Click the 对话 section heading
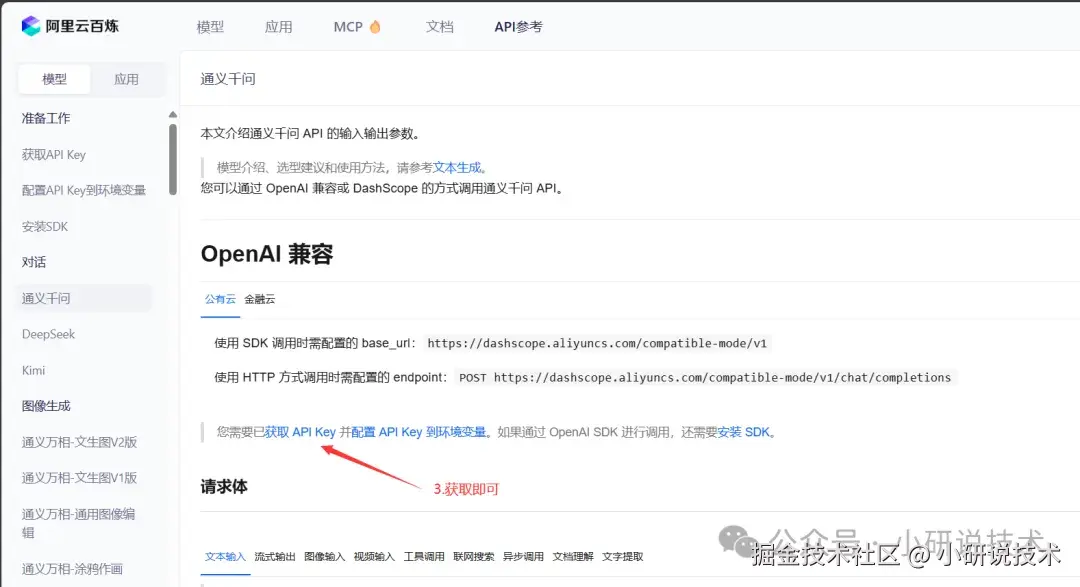Viewport: 1080px width, 587px height. click(x=34, y=262)
